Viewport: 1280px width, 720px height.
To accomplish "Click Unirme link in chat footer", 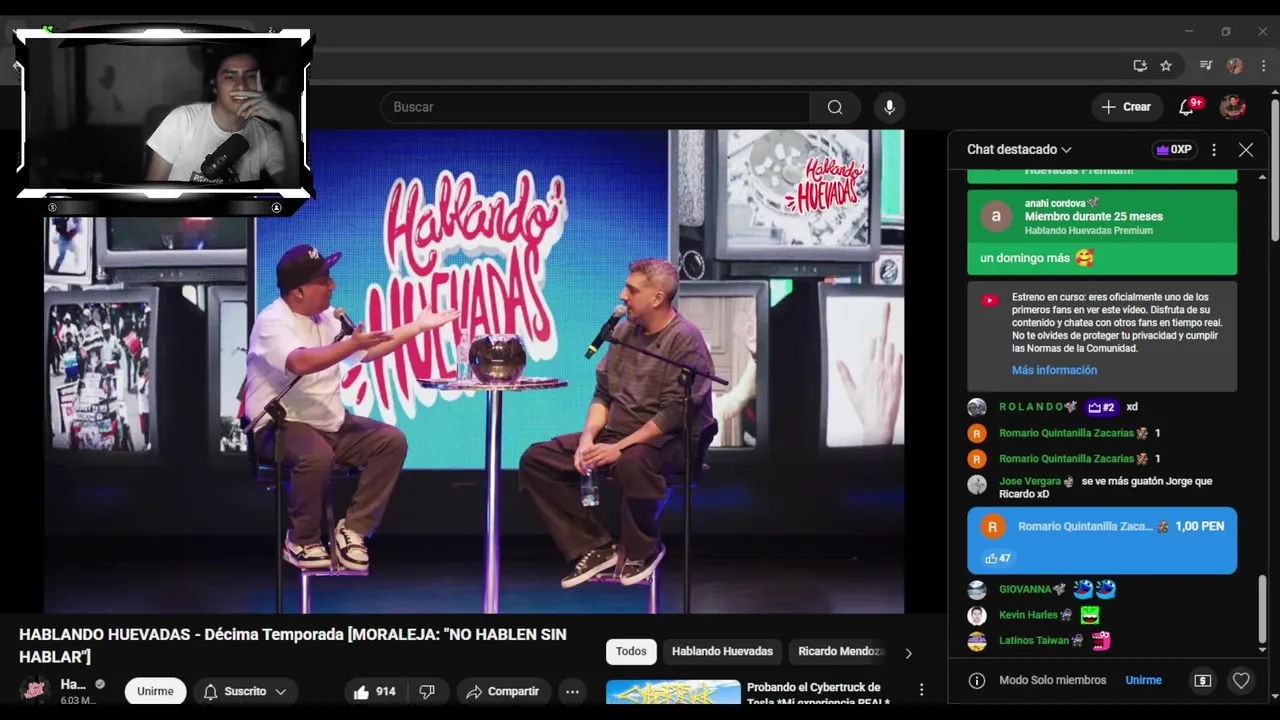I will coord(1143,680).
